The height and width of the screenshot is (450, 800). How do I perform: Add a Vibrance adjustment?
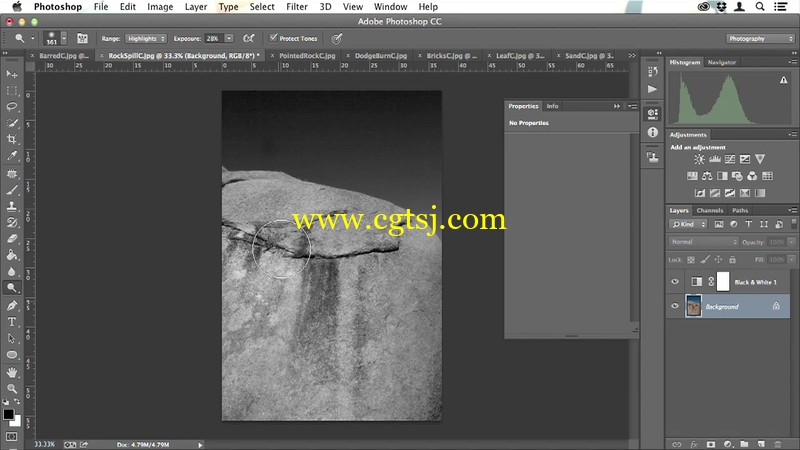[760, 159]
